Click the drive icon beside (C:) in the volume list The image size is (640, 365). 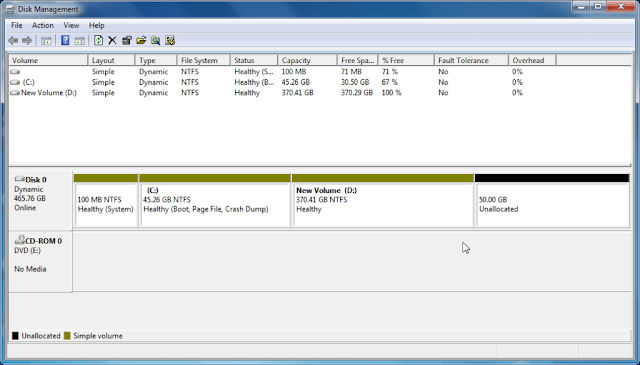(15, 82)
